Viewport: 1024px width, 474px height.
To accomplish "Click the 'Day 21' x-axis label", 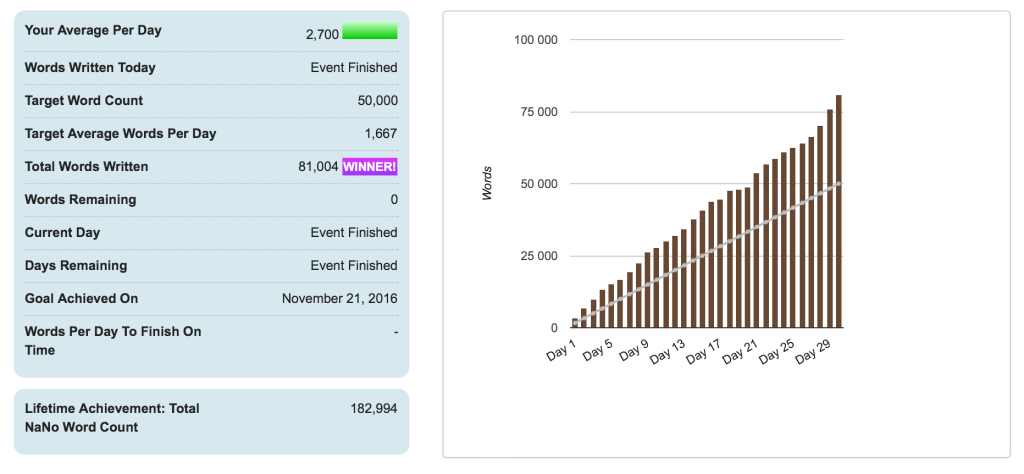I will [741, 352].
